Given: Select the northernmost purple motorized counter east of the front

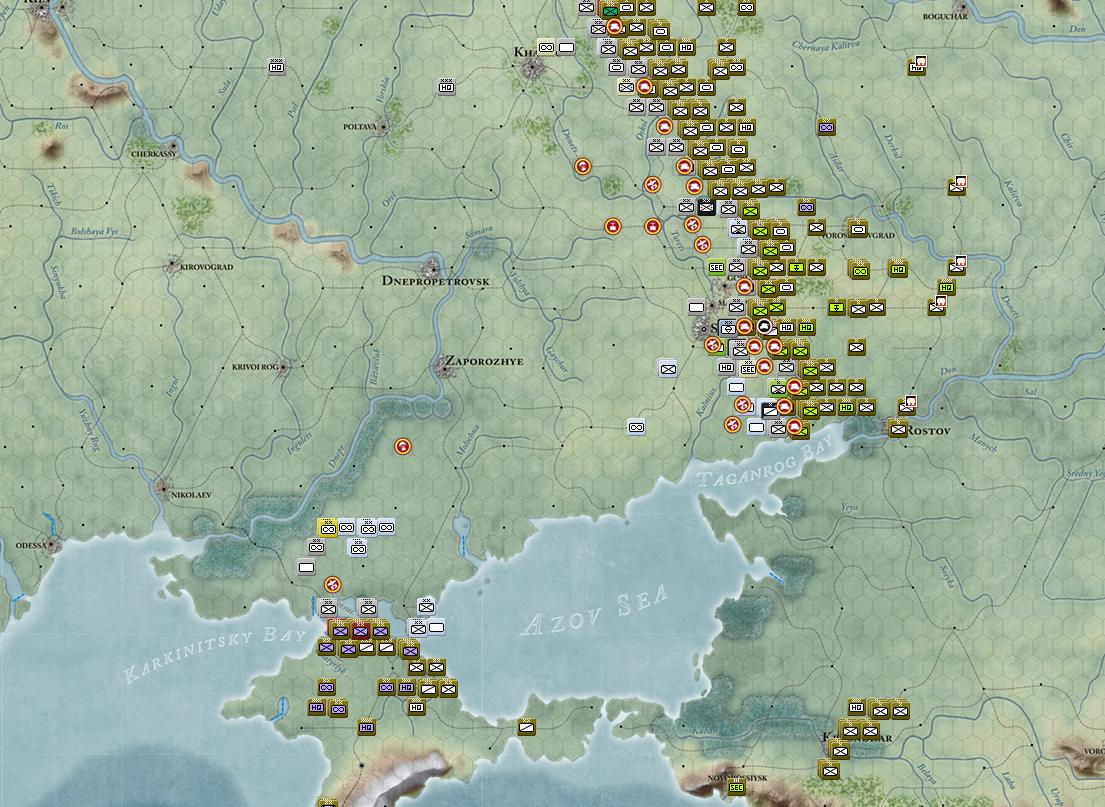Looking at the screenshot, I should coord(827,128).
